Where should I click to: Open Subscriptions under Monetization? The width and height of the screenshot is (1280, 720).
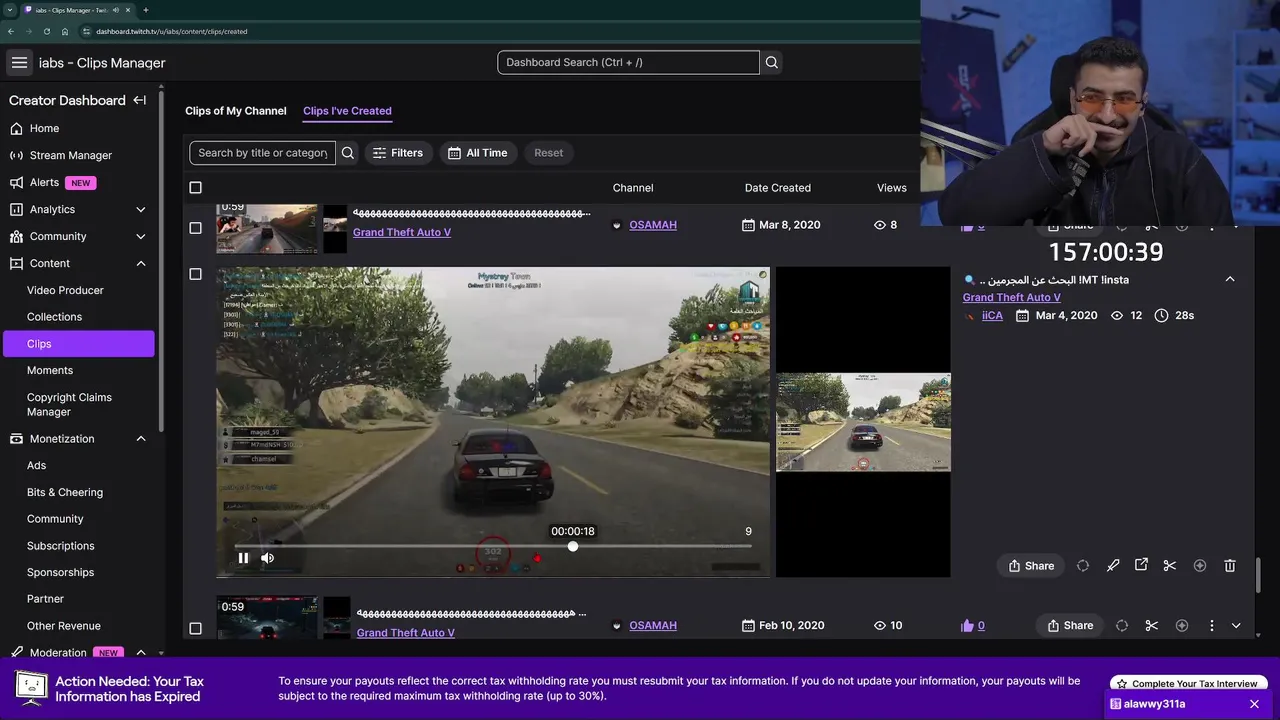coord(61,546)
